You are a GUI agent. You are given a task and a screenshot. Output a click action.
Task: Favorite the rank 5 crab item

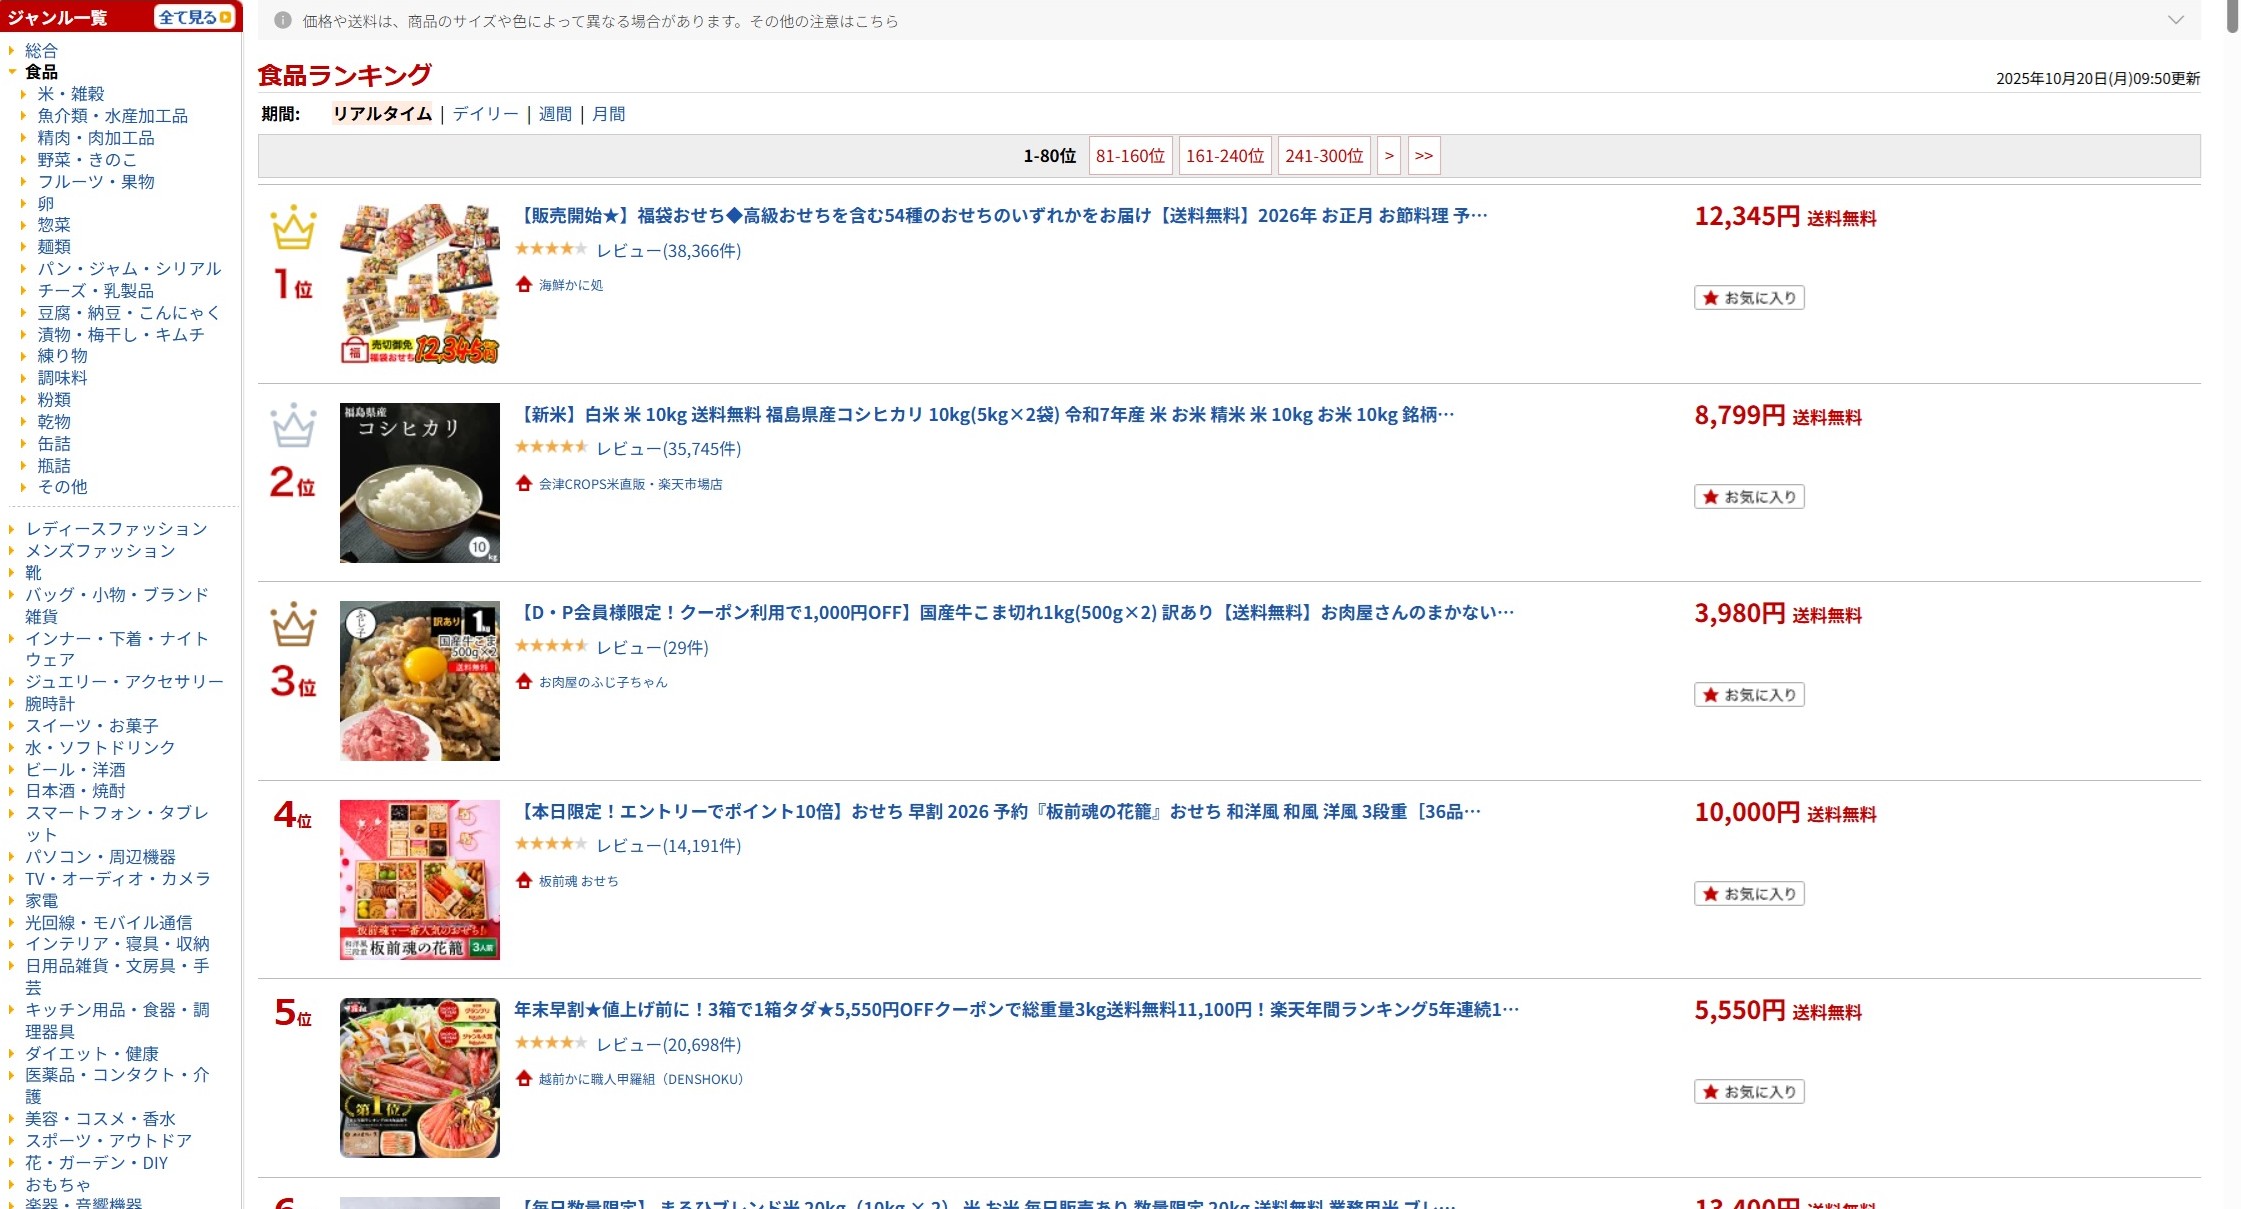pos(1749,1092)
